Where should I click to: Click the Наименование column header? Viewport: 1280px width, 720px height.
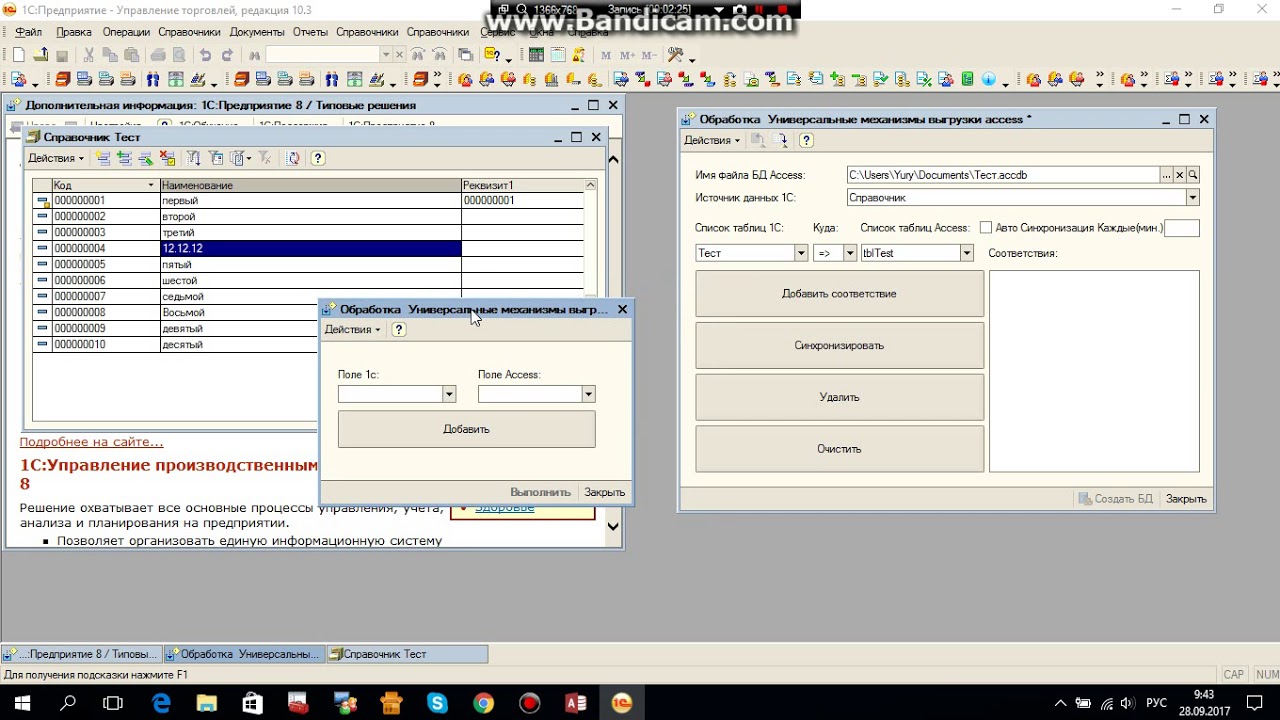(x=310, y=185)
